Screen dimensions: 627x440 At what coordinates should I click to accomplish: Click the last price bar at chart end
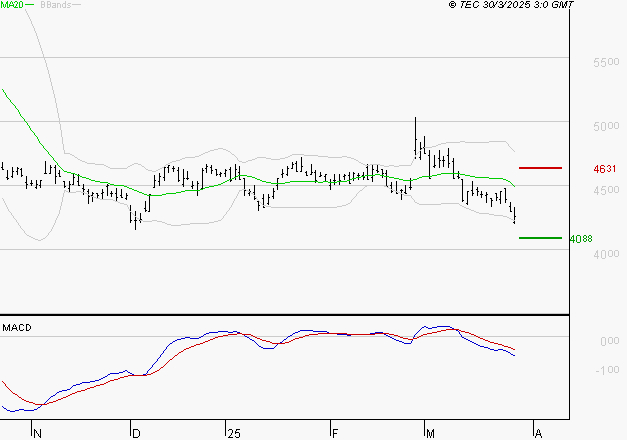[515, 216]
